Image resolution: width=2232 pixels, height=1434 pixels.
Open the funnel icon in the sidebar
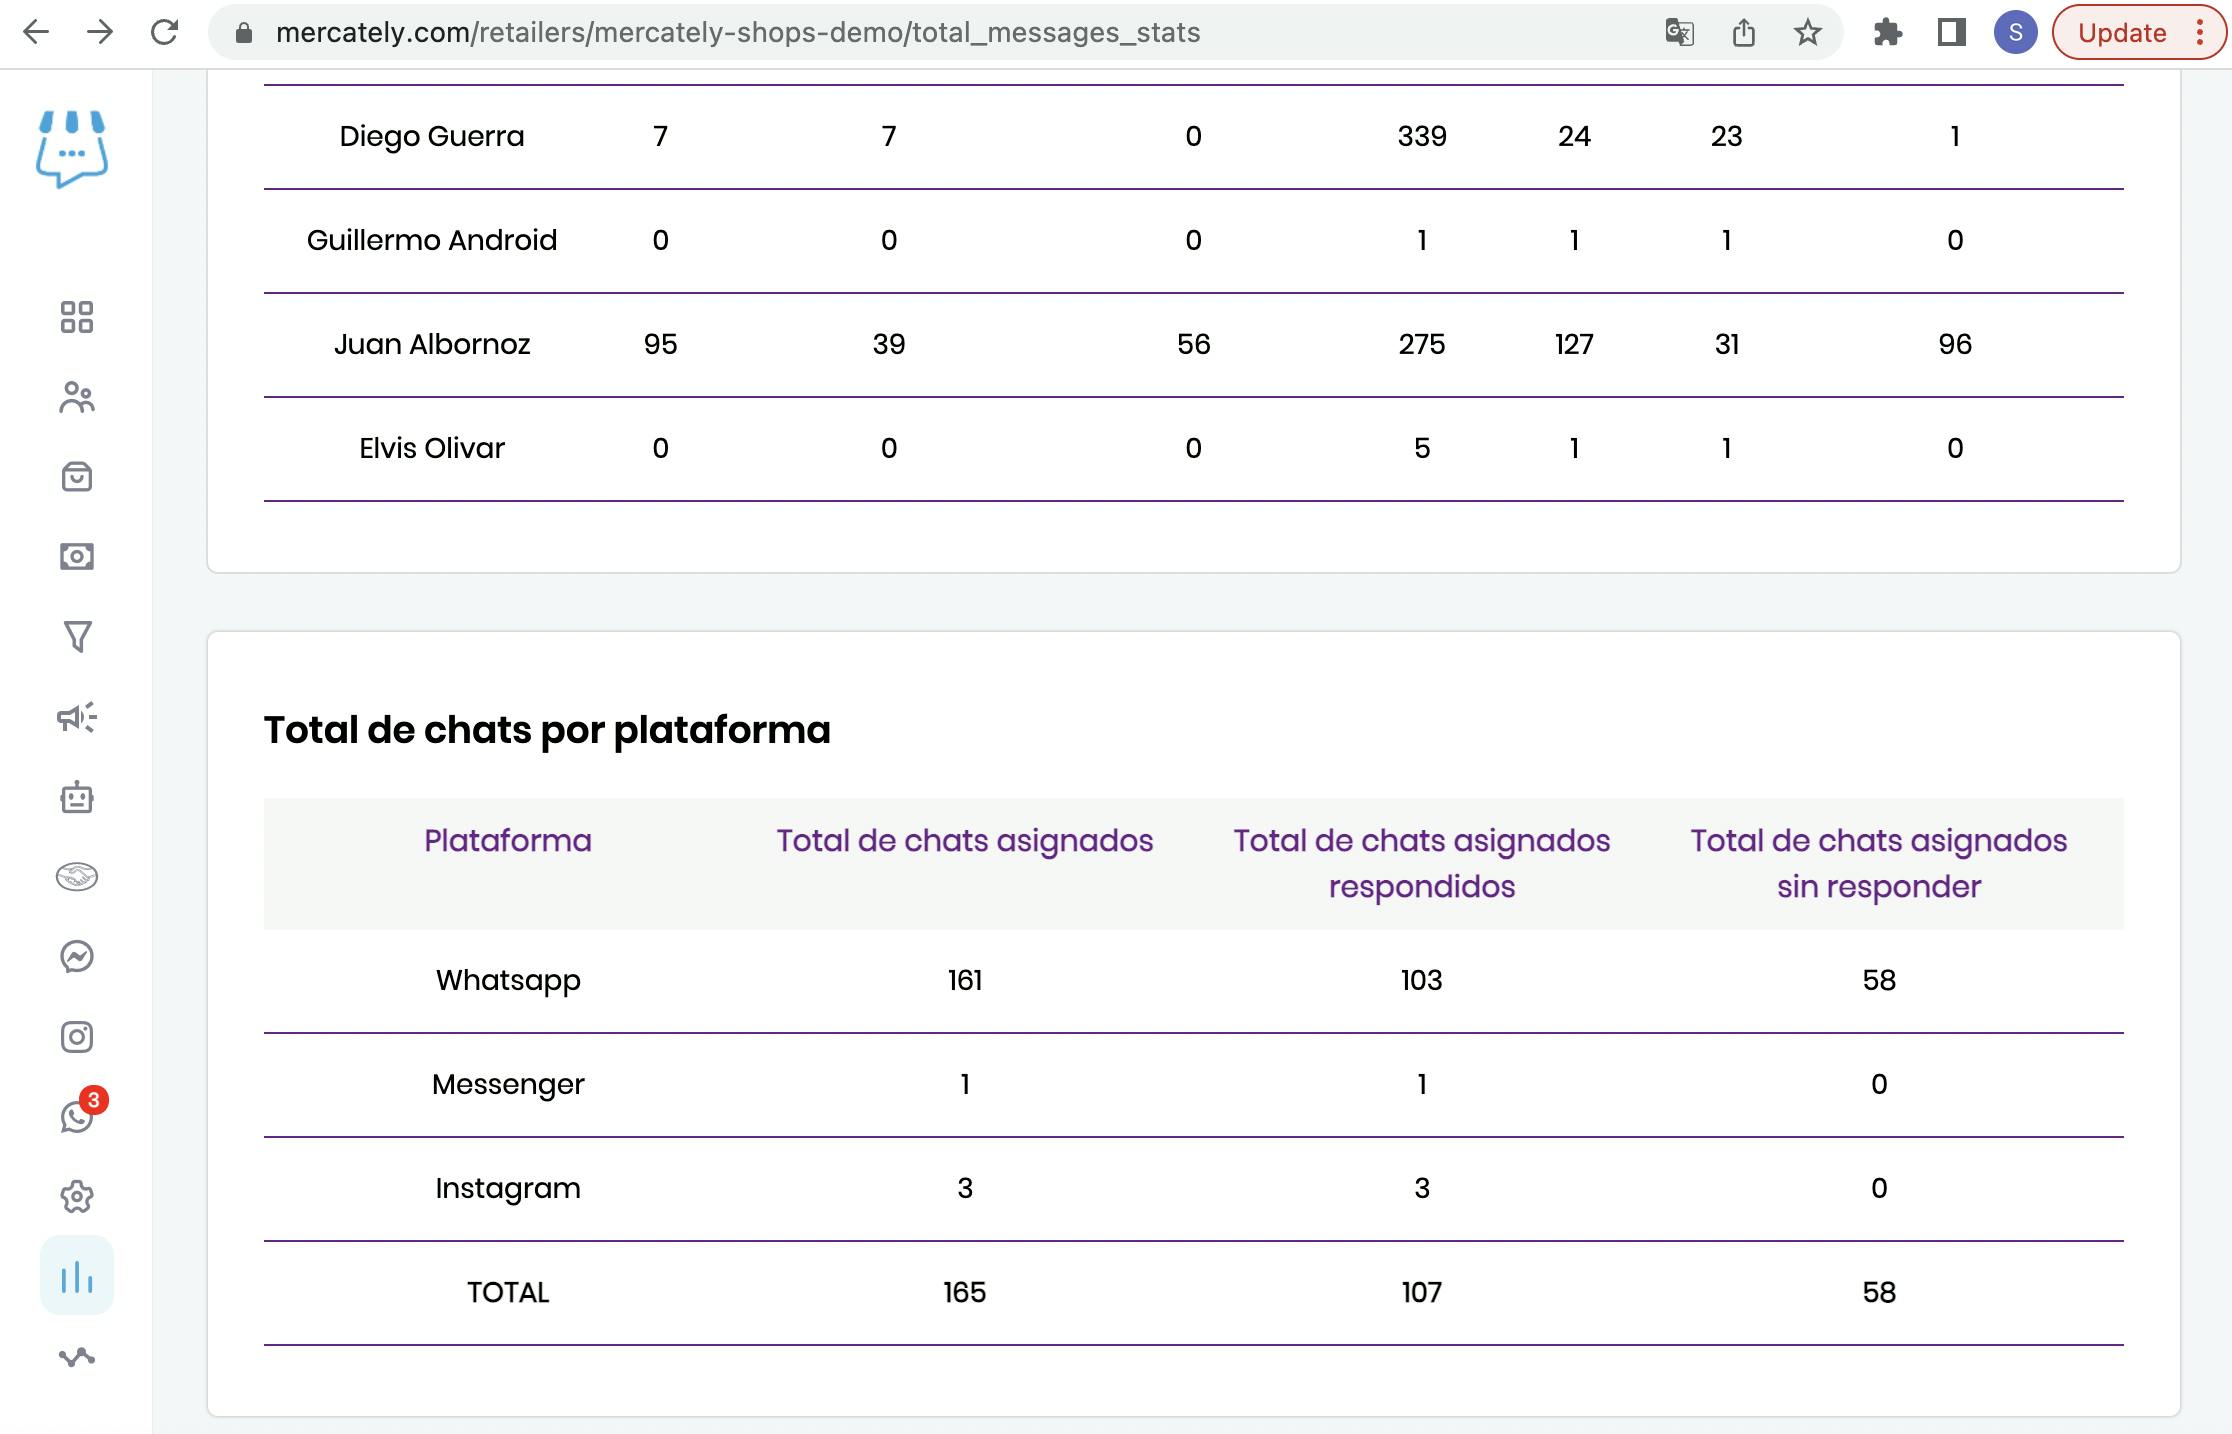(77, 637)
